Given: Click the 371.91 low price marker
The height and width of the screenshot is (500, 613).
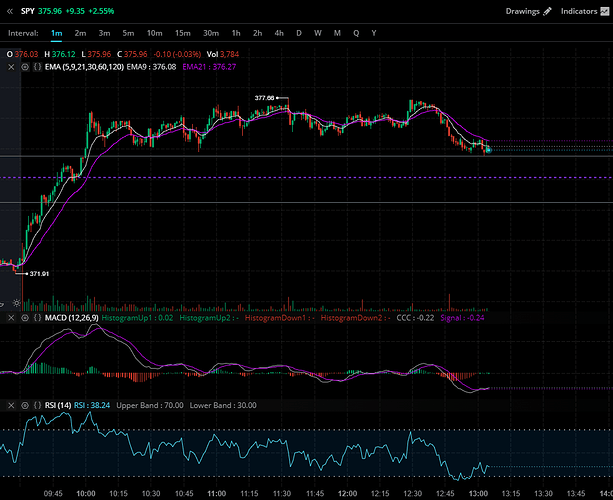Looking at the screenshot, I should [39, 274].
